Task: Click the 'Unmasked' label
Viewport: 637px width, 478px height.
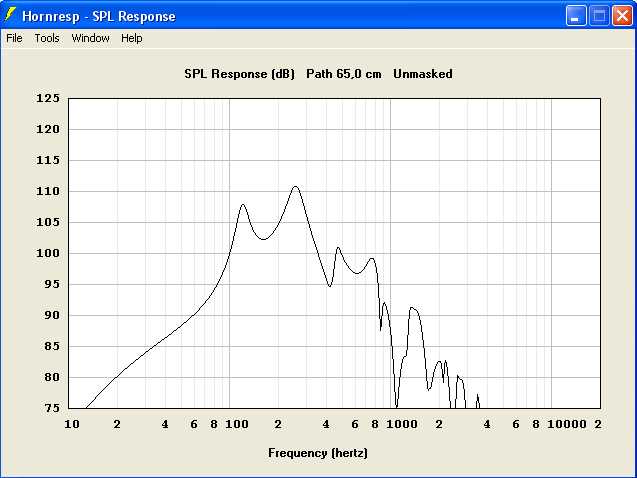Action: pos(423,74)
